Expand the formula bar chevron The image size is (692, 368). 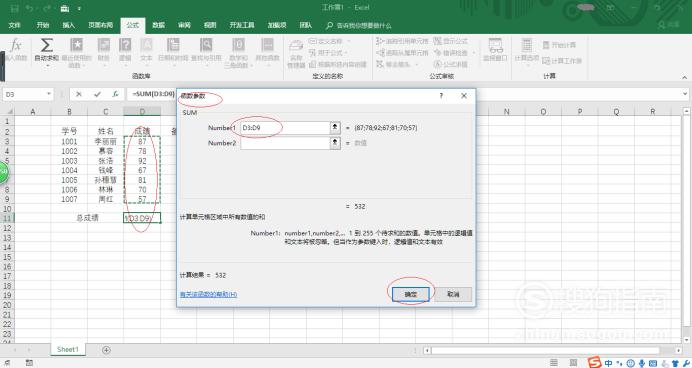coord(685,94)
